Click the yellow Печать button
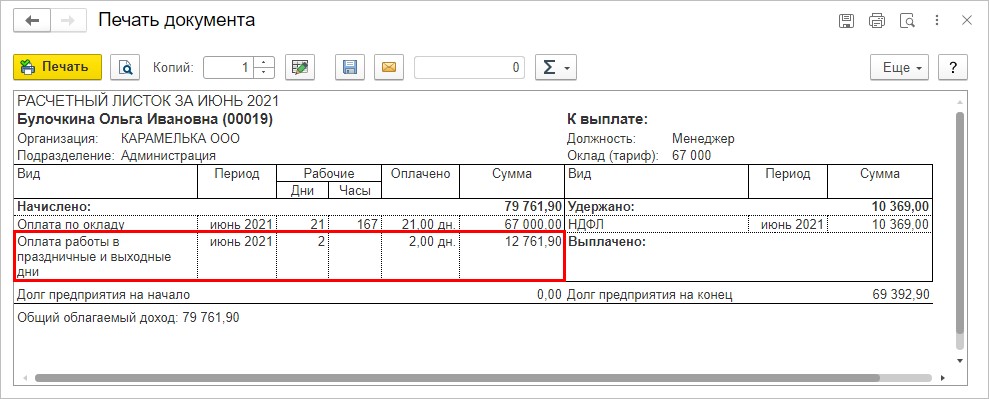 point(57,67)
